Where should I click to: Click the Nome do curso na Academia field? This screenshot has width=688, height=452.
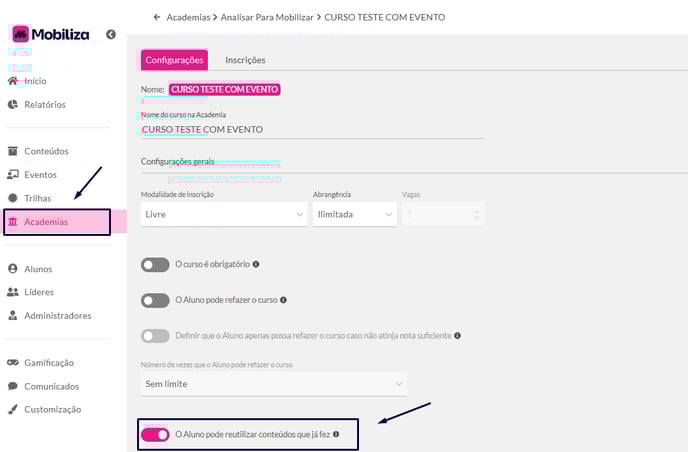pos(313,129)
